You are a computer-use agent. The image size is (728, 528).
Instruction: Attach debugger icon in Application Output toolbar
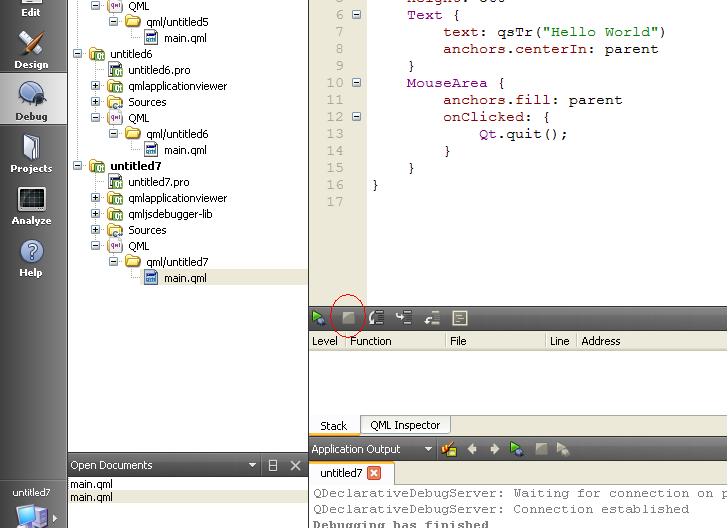point(563,449)
